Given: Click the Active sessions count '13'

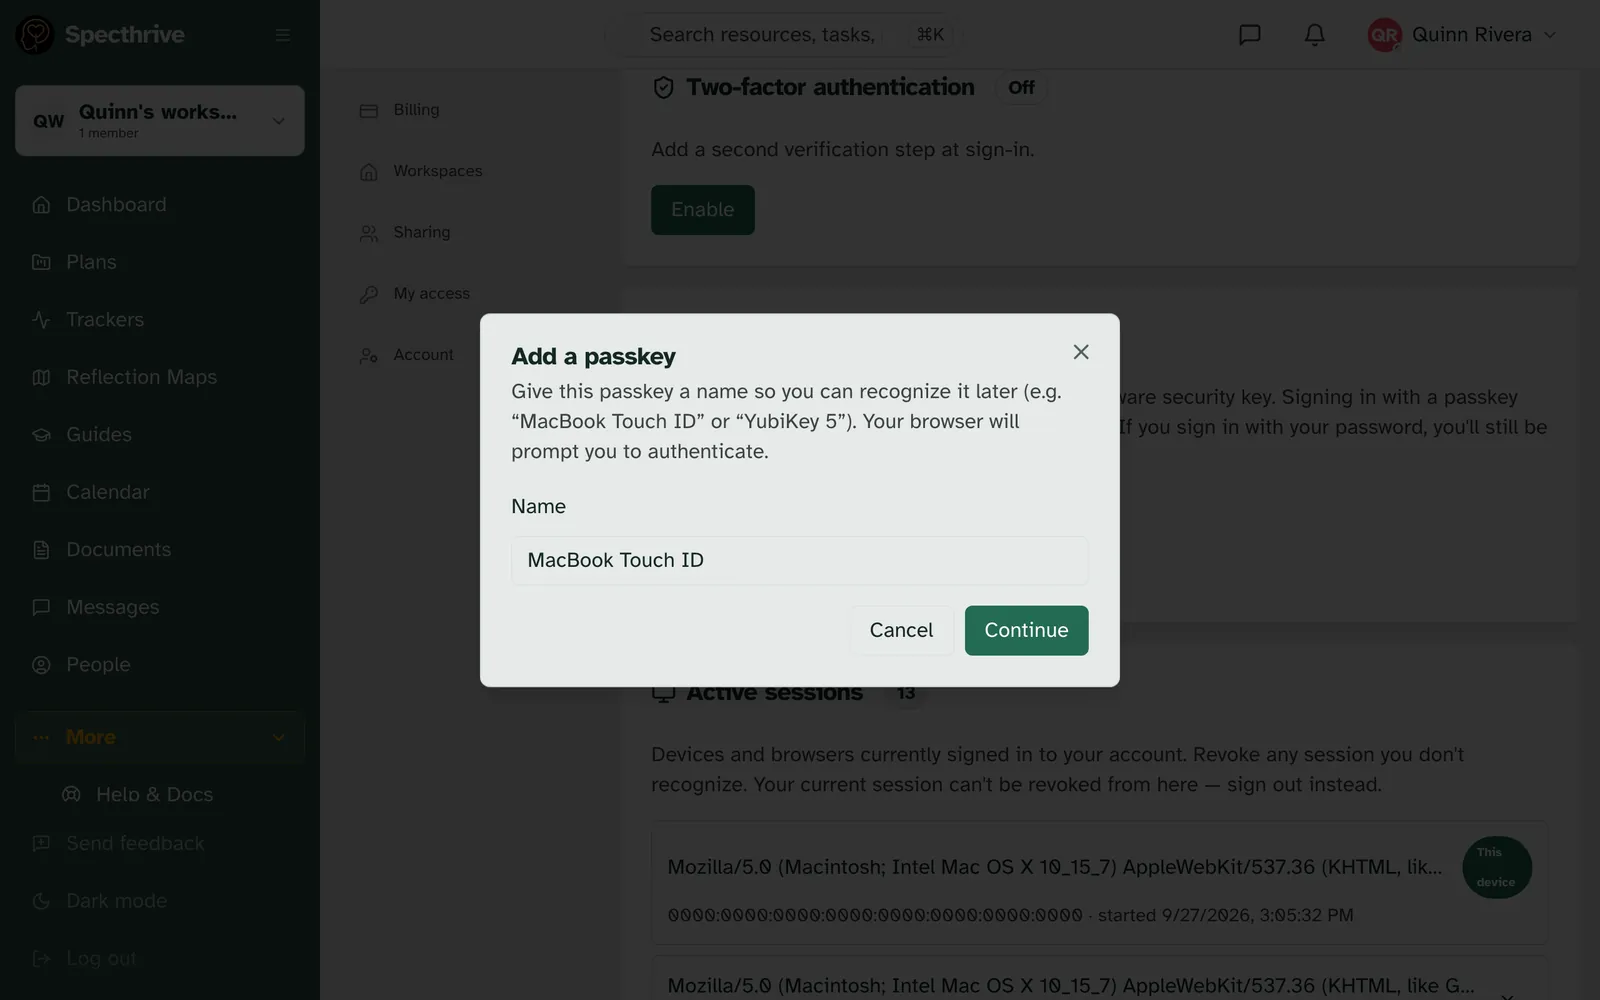Looking at the screenshot, I should click(906, 693).
